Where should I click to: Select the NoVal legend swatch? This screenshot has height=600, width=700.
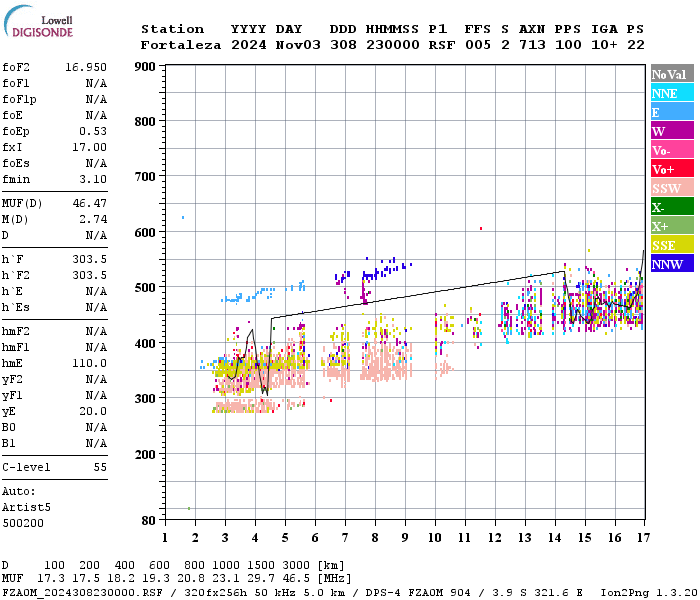tap(672, 73)
